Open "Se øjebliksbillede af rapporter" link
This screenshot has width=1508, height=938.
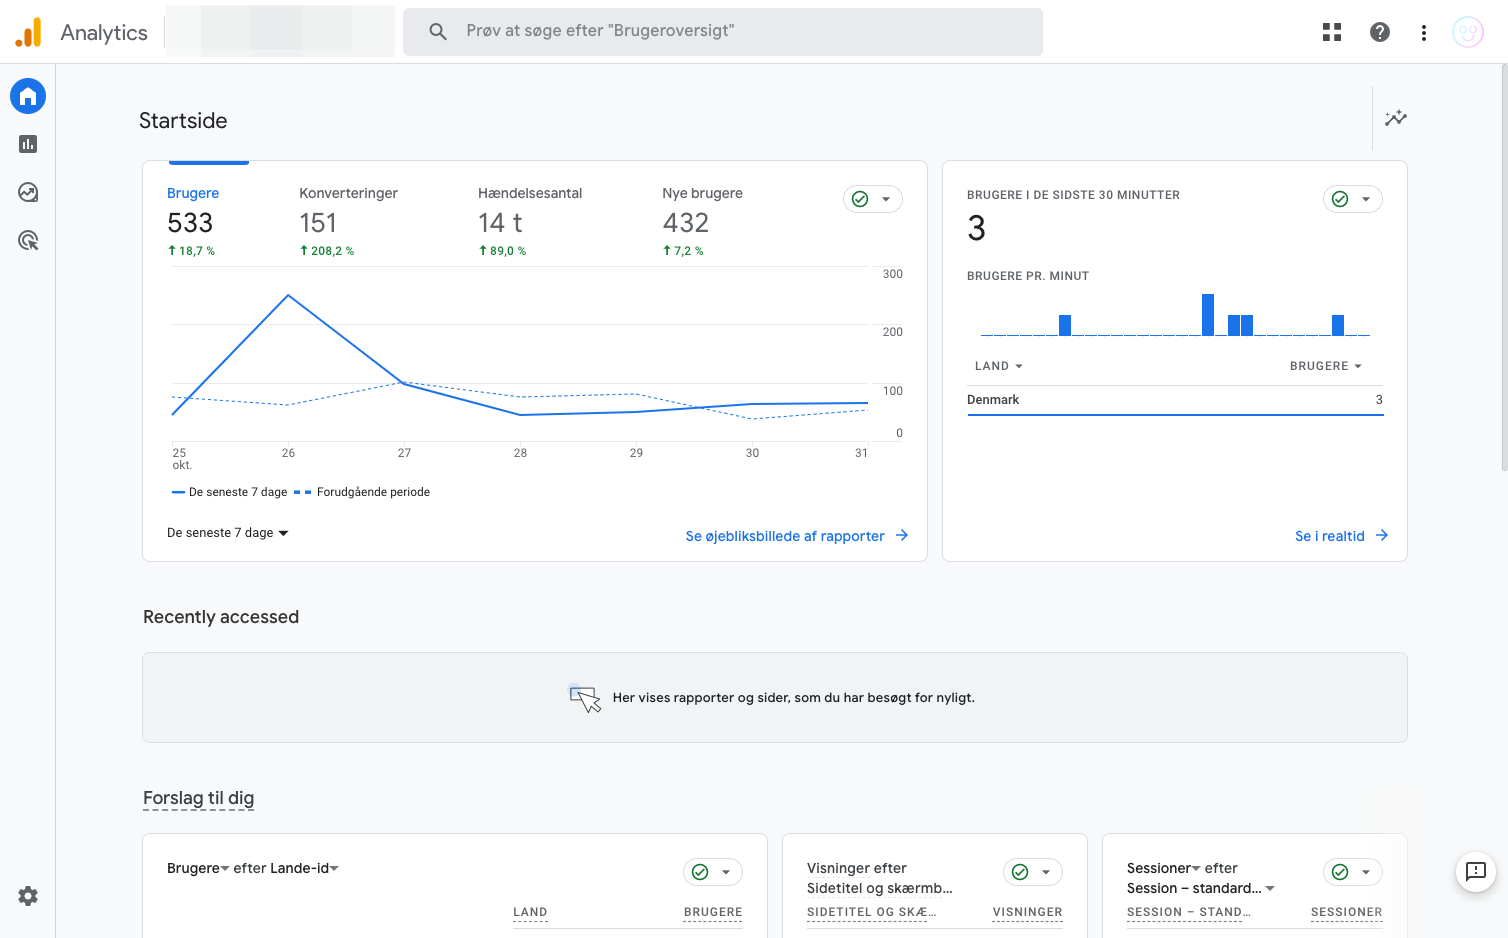coord(797,536)
